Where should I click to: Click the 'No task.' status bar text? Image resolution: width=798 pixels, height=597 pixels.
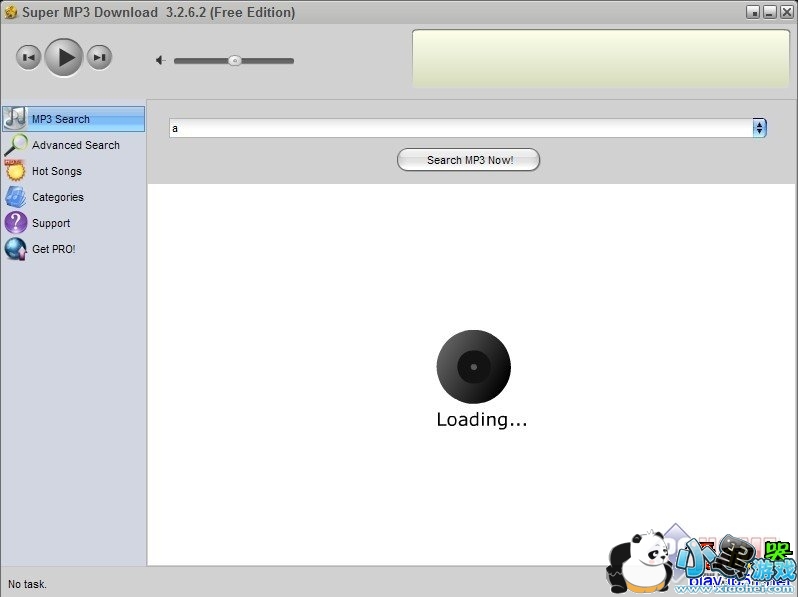pos(27,584)
